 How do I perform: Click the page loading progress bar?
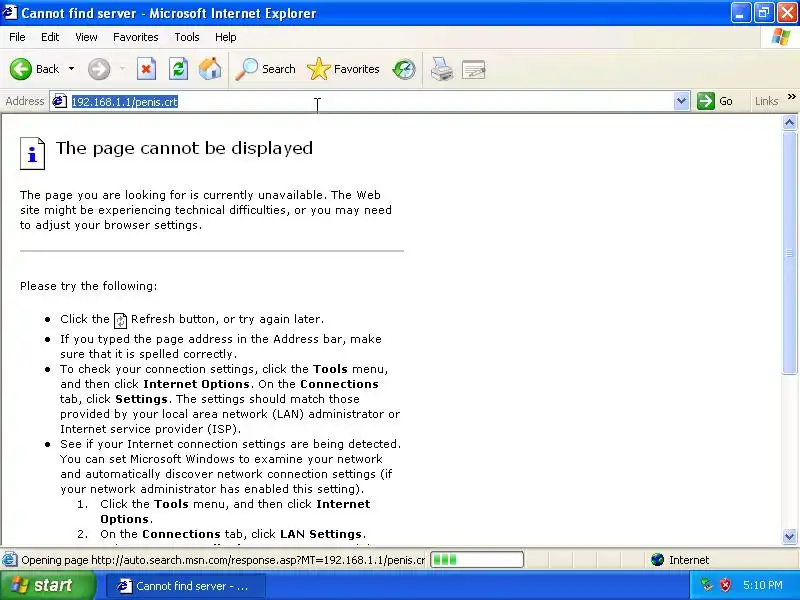(477, 560)
